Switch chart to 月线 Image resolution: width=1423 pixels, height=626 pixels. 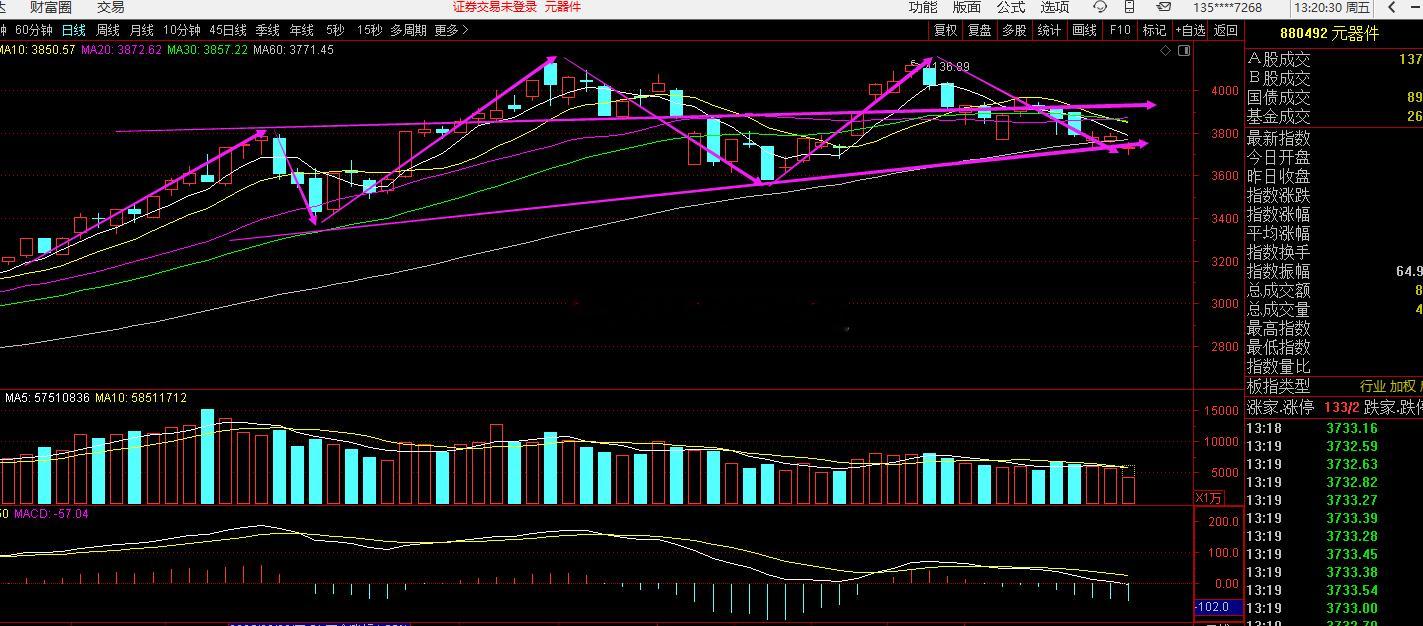(142, 30)
